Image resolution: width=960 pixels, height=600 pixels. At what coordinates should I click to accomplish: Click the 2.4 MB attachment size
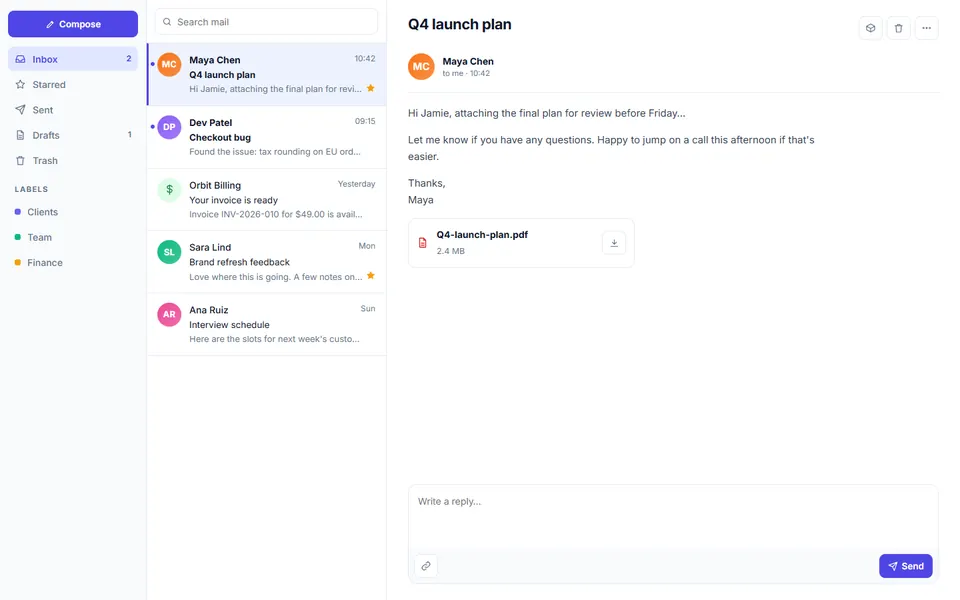[450, 251]
